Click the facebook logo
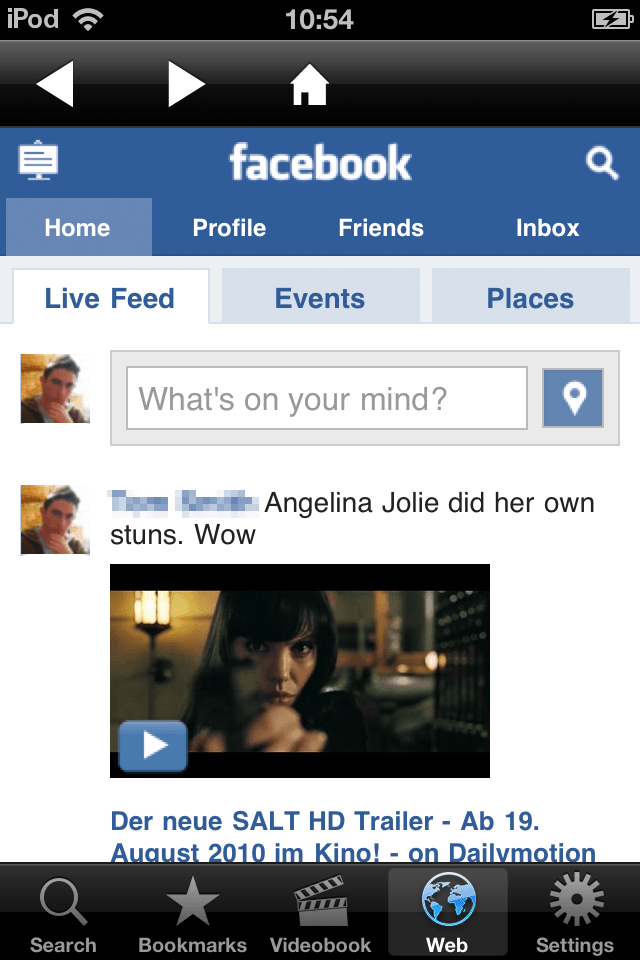Image resolution: width=640 pixels, height=960 pixels. point(320,163)
